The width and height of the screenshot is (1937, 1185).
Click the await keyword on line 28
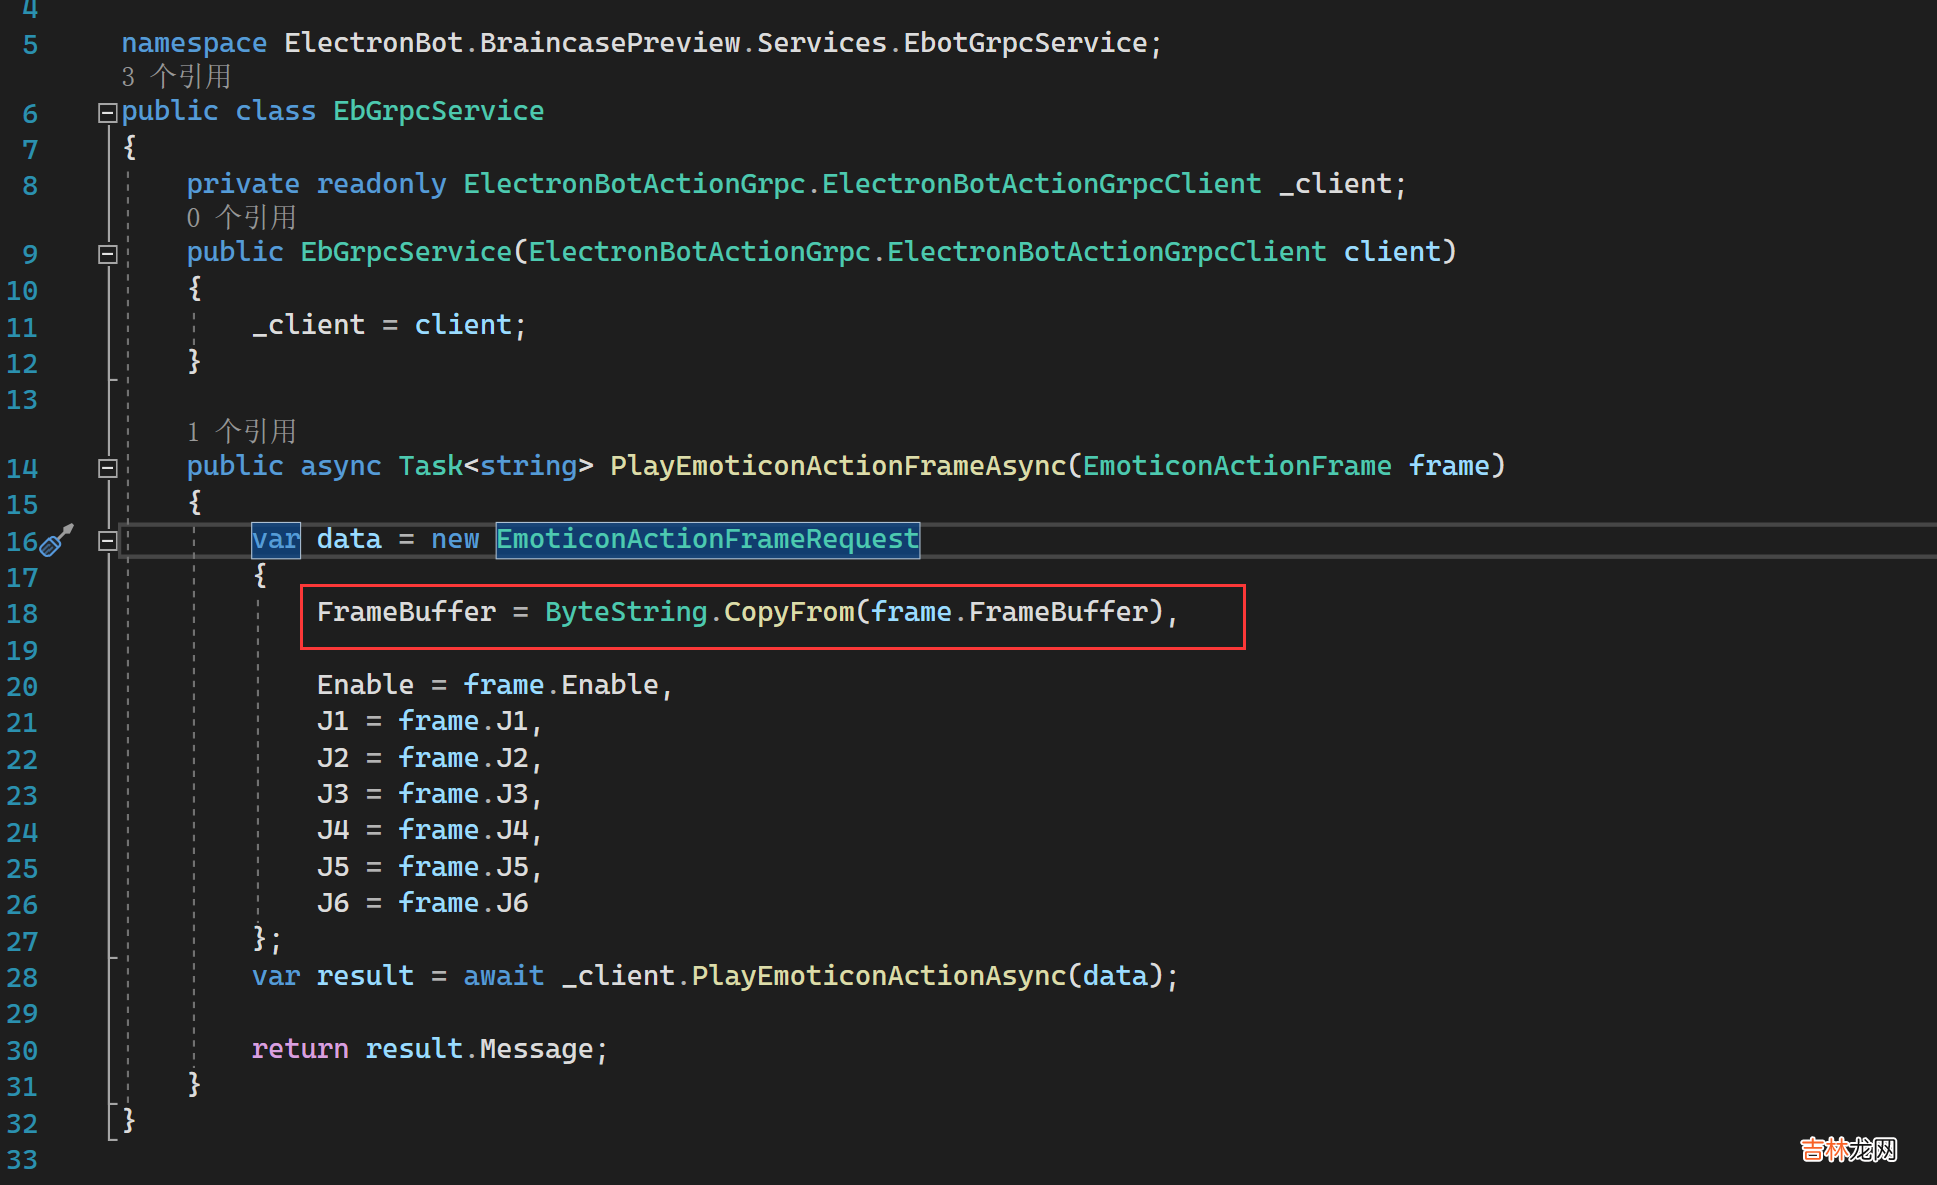coord(503,976)
